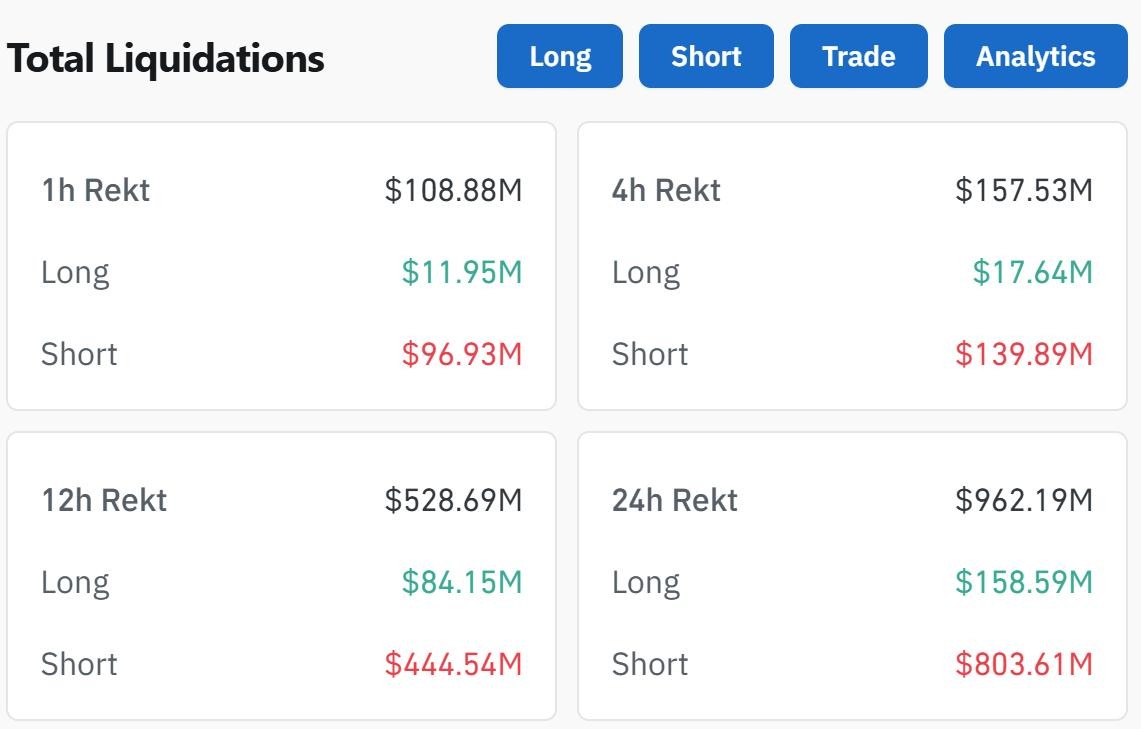The image size is (1141, 729).
Task: Click the Long button
Action: (560, 57)
